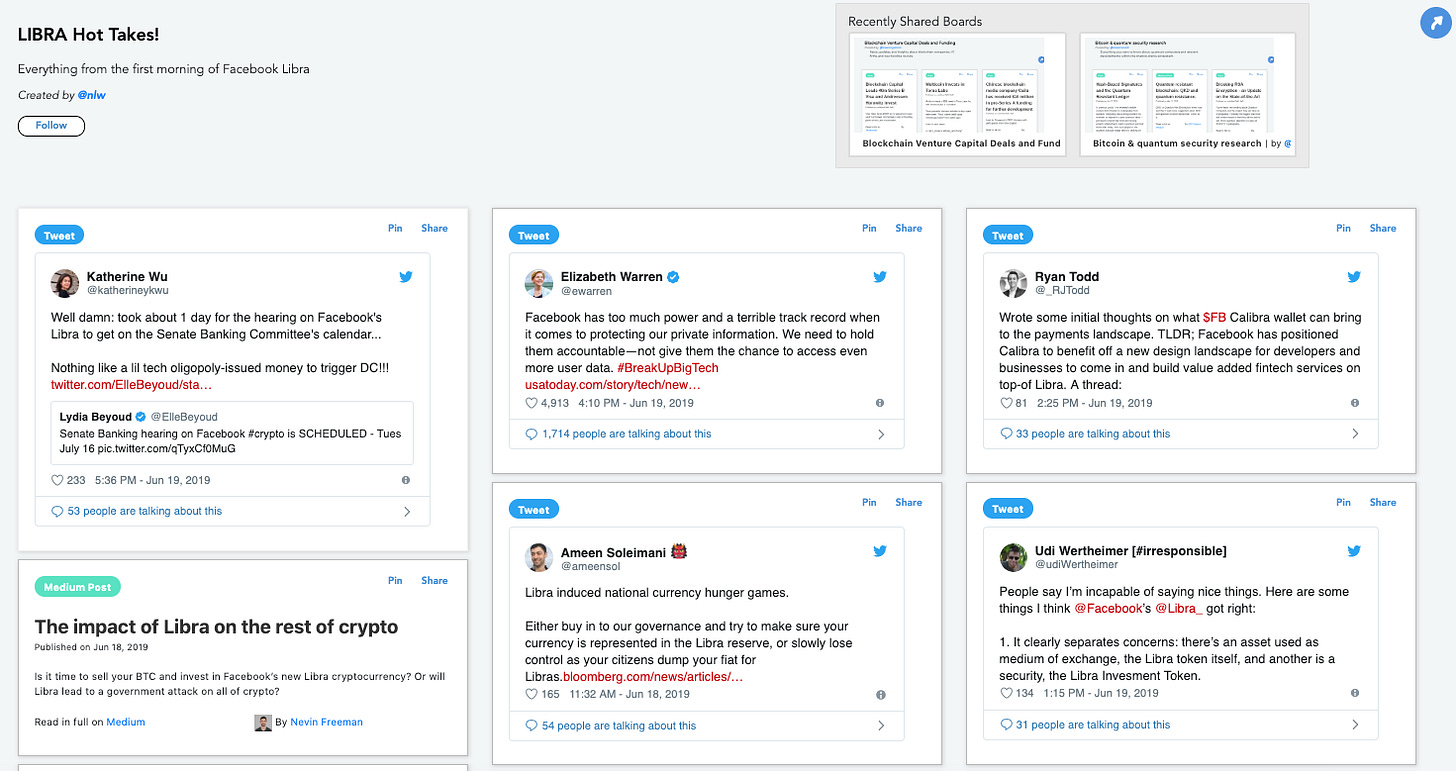Click the blue arrow share icon top right
Screen dimensions: 1456x771
(1436, 24)
